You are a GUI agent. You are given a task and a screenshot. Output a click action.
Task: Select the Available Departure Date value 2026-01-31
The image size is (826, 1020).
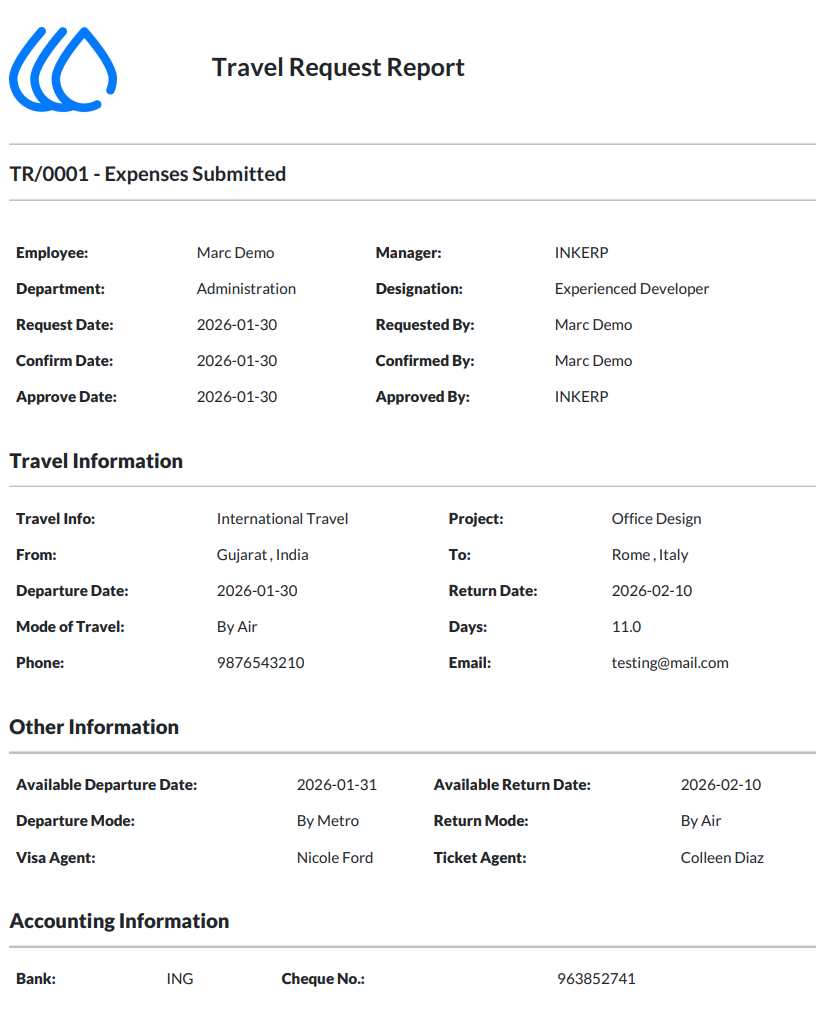pos(337,785)
